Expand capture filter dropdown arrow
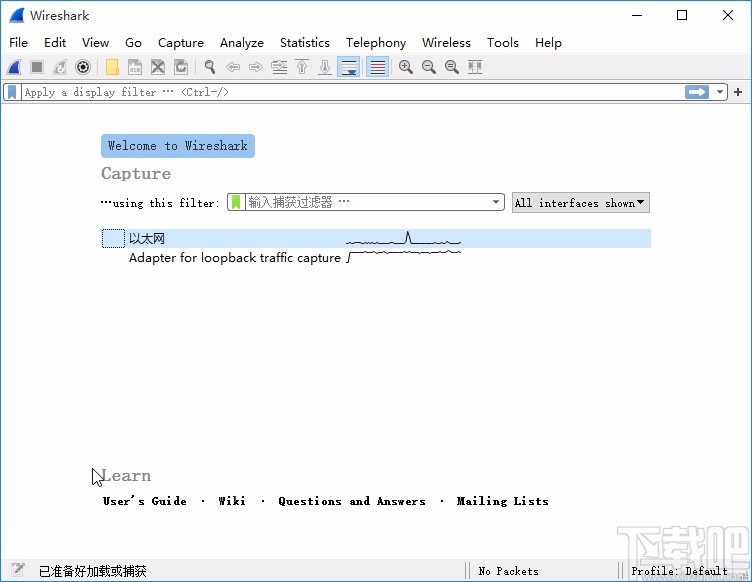Screen dimensions: 752x582 point(496,202)
